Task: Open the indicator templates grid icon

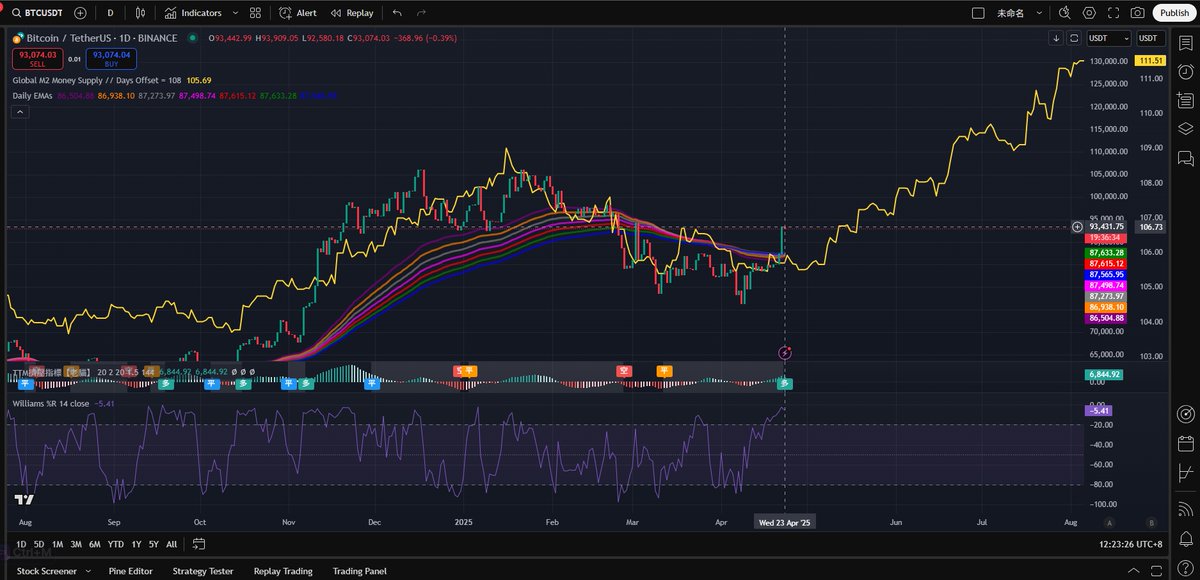Action: pyautogui.click(x=256, y=13)
